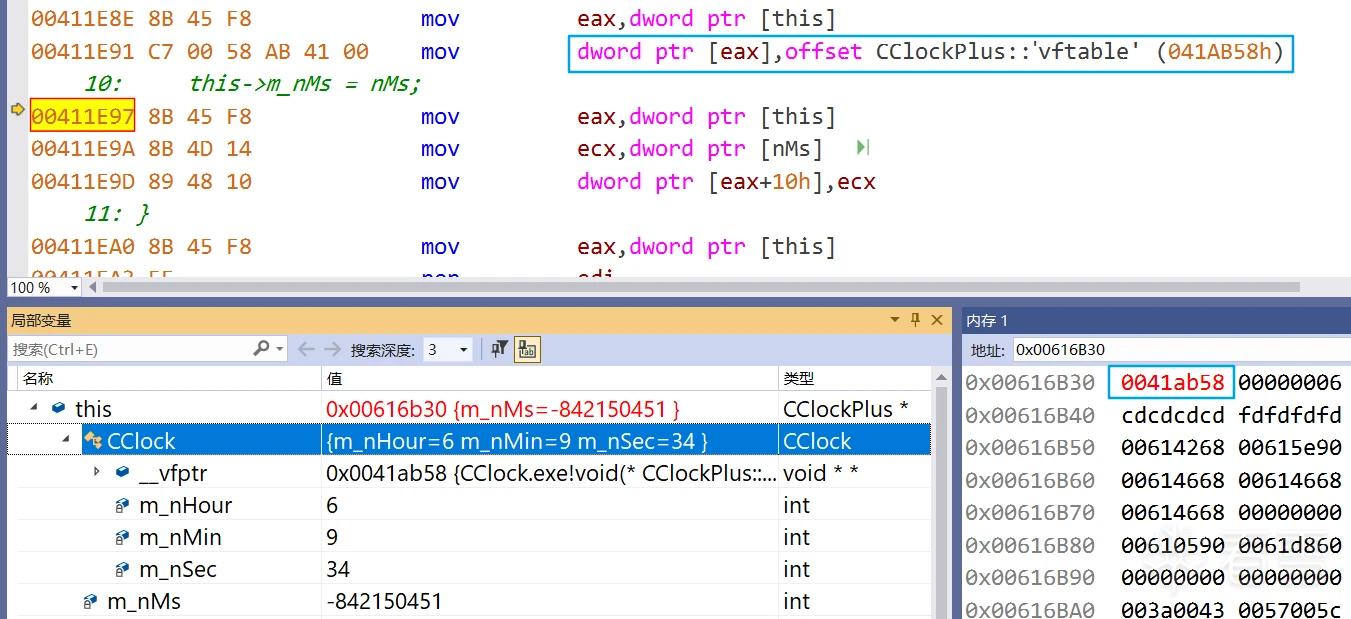Click memory value cdcdcdcd
Image resolution: width=1351 pixels, height=619 pixels.
(x=1173, y=415)
